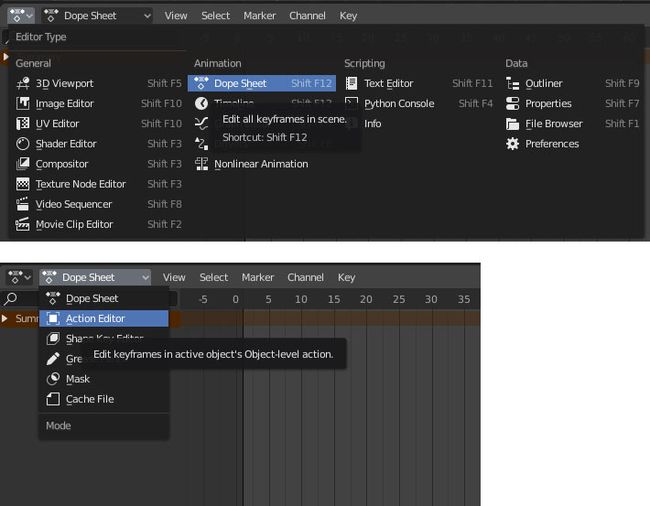Screen dimensions: 650x506
Task: Open the View menu in lower header
Action: [x=174, y=277]
